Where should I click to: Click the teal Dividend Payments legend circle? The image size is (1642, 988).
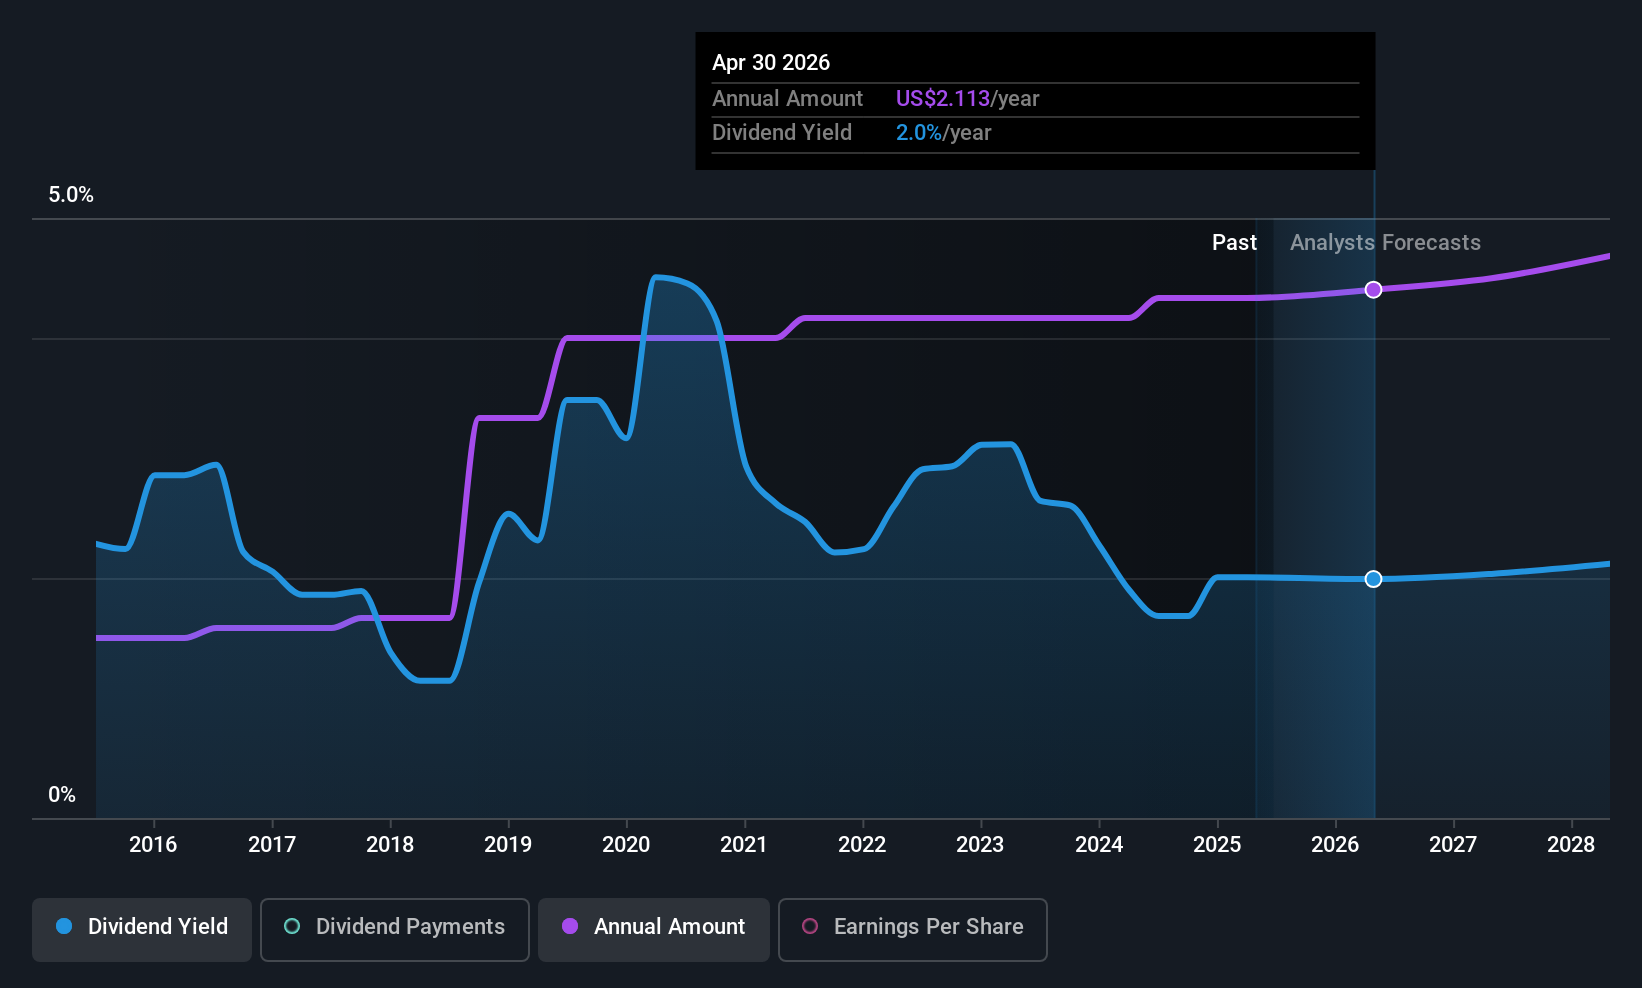(x=292, y=926)
